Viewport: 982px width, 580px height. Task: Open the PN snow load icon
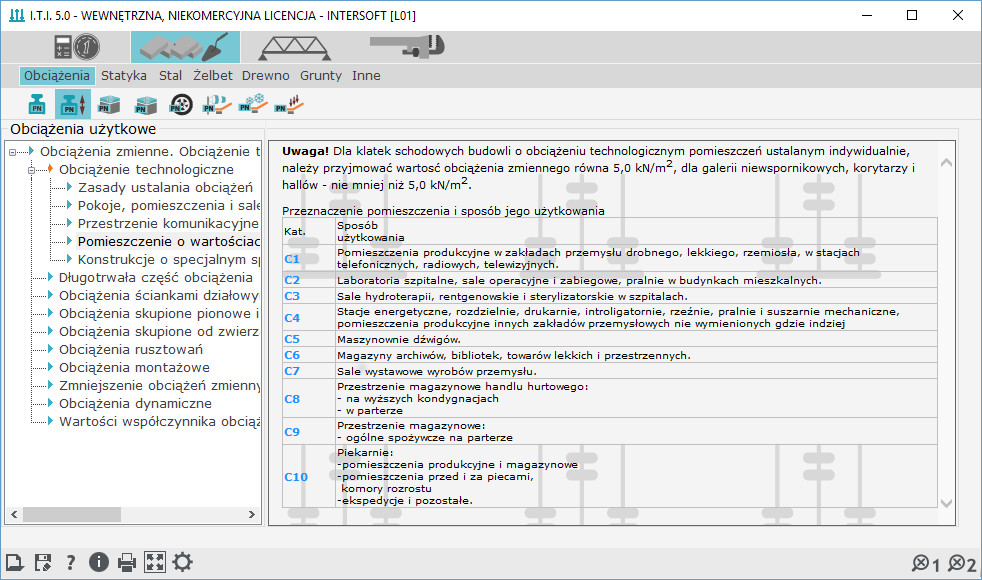pyautogui.click(x=253, y=104)
